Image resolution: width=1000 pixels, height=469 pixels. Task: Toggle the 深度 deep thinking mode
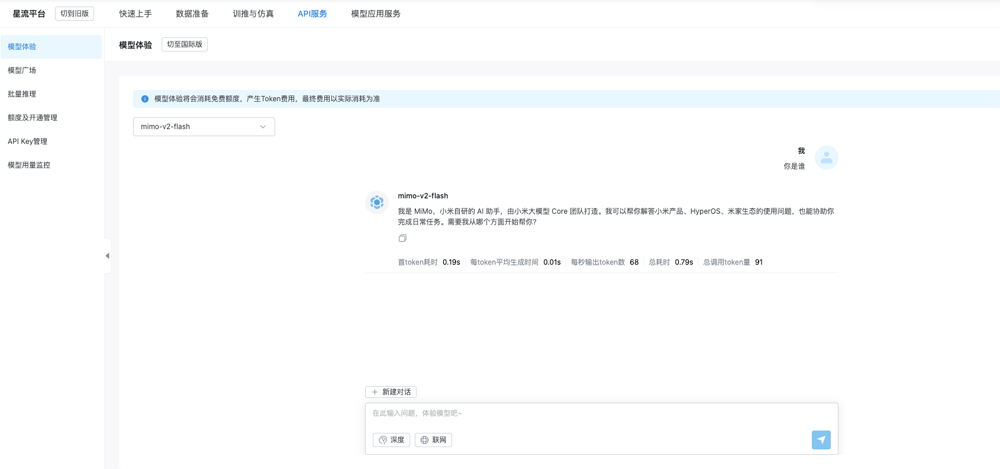[391, 440]
